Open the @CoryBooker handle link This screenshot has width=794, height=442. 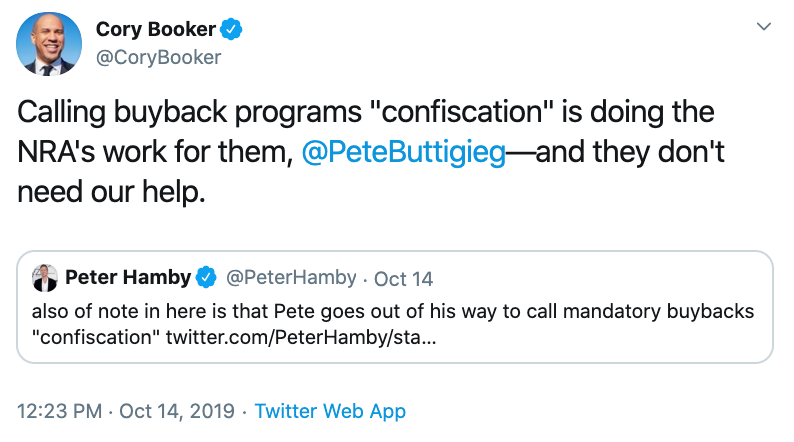(x=158, y=57)
